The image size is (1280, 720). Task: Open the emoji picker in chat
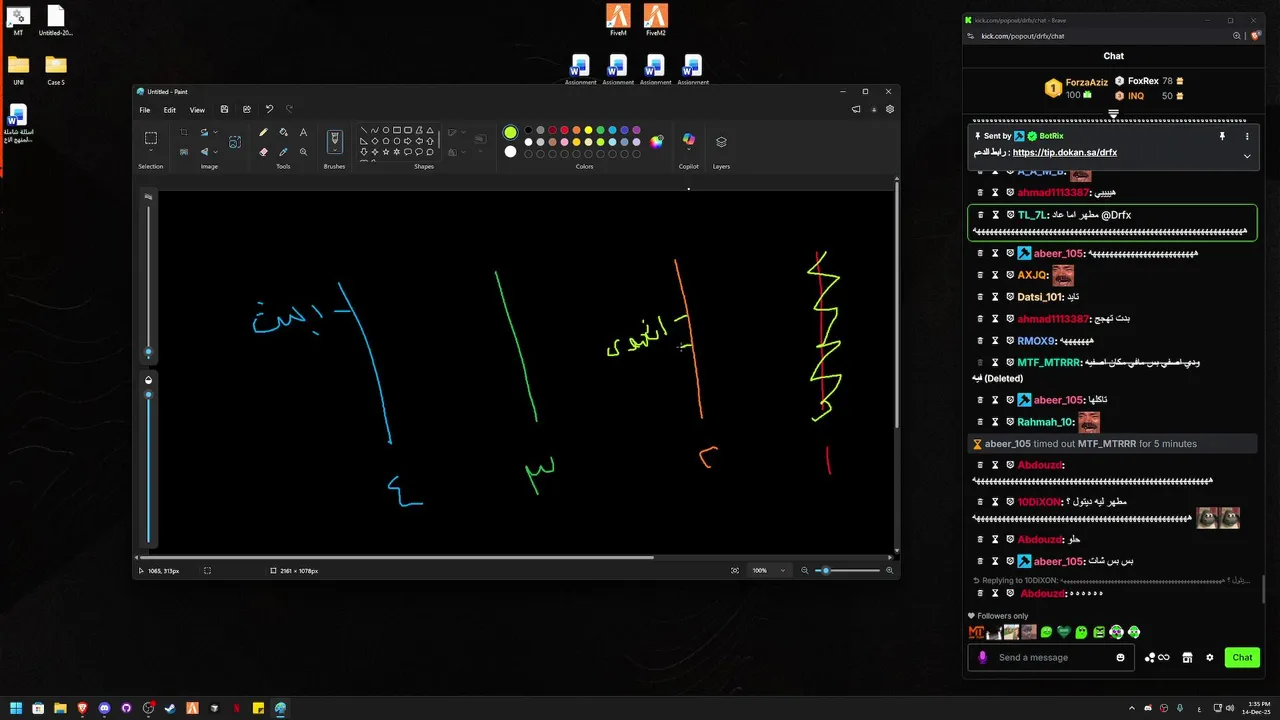point(1120,657)
